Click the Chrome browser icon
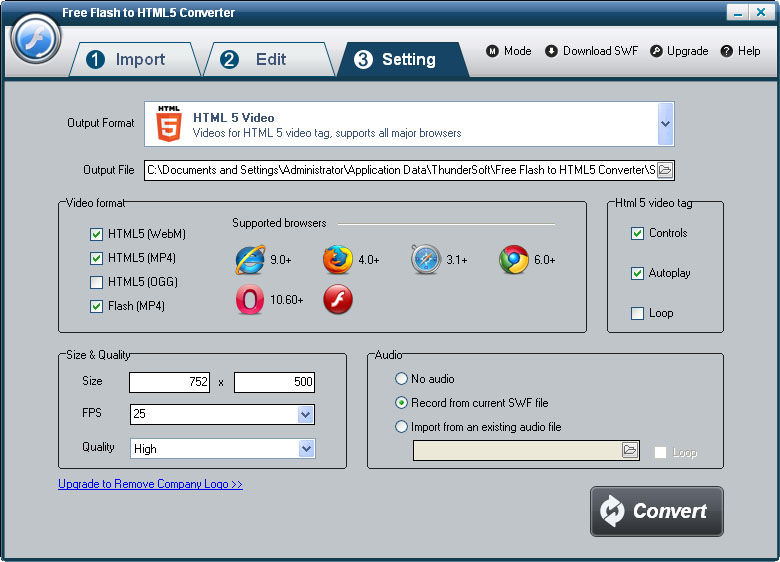This screenshot has width=780, height=562. [513, 259]
